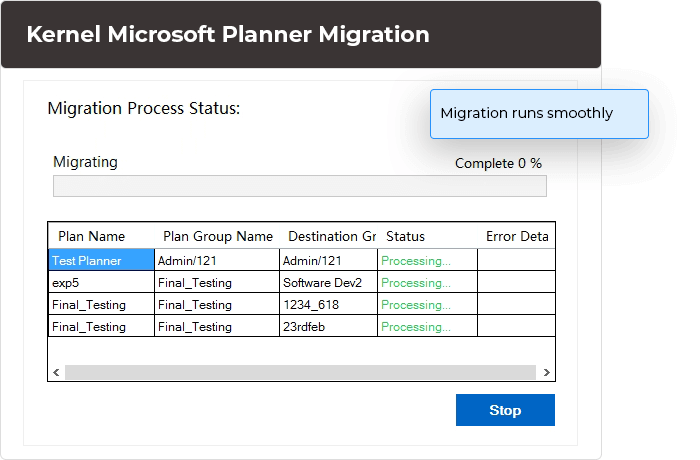Select the Error Deta column header
Screen dimensions: 700x460
pyautogui.click(x=517, y=236)
